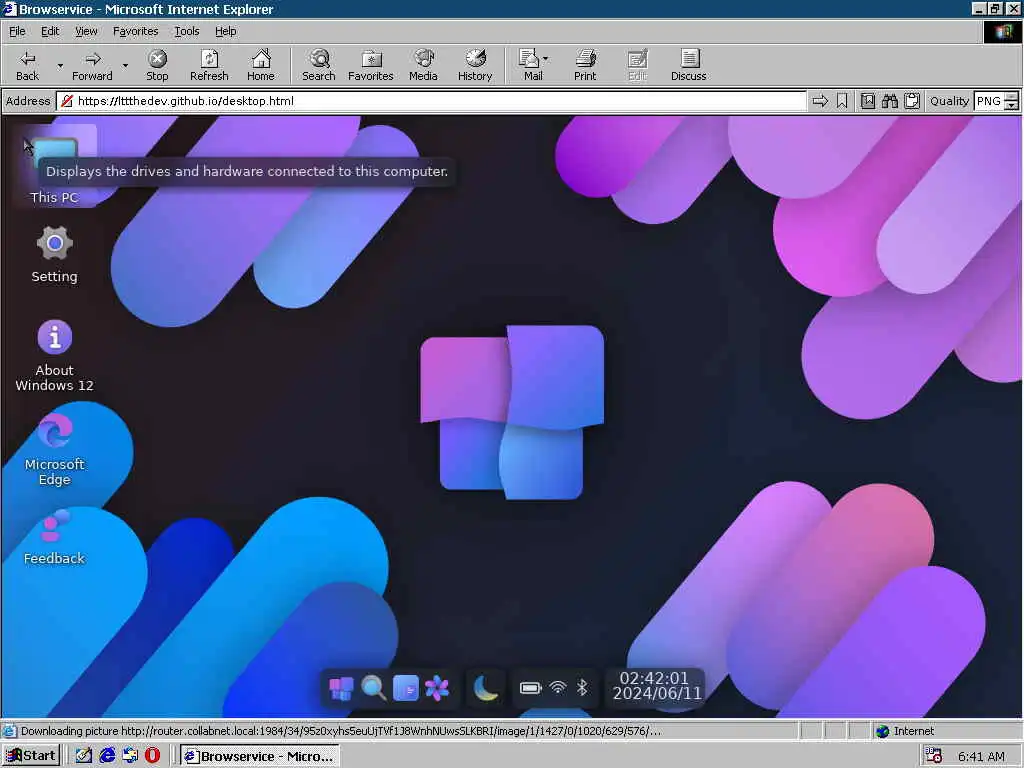Open the View menu
Image resolution: width=1024 pixels, height=768 pixels.
point(86,31)
